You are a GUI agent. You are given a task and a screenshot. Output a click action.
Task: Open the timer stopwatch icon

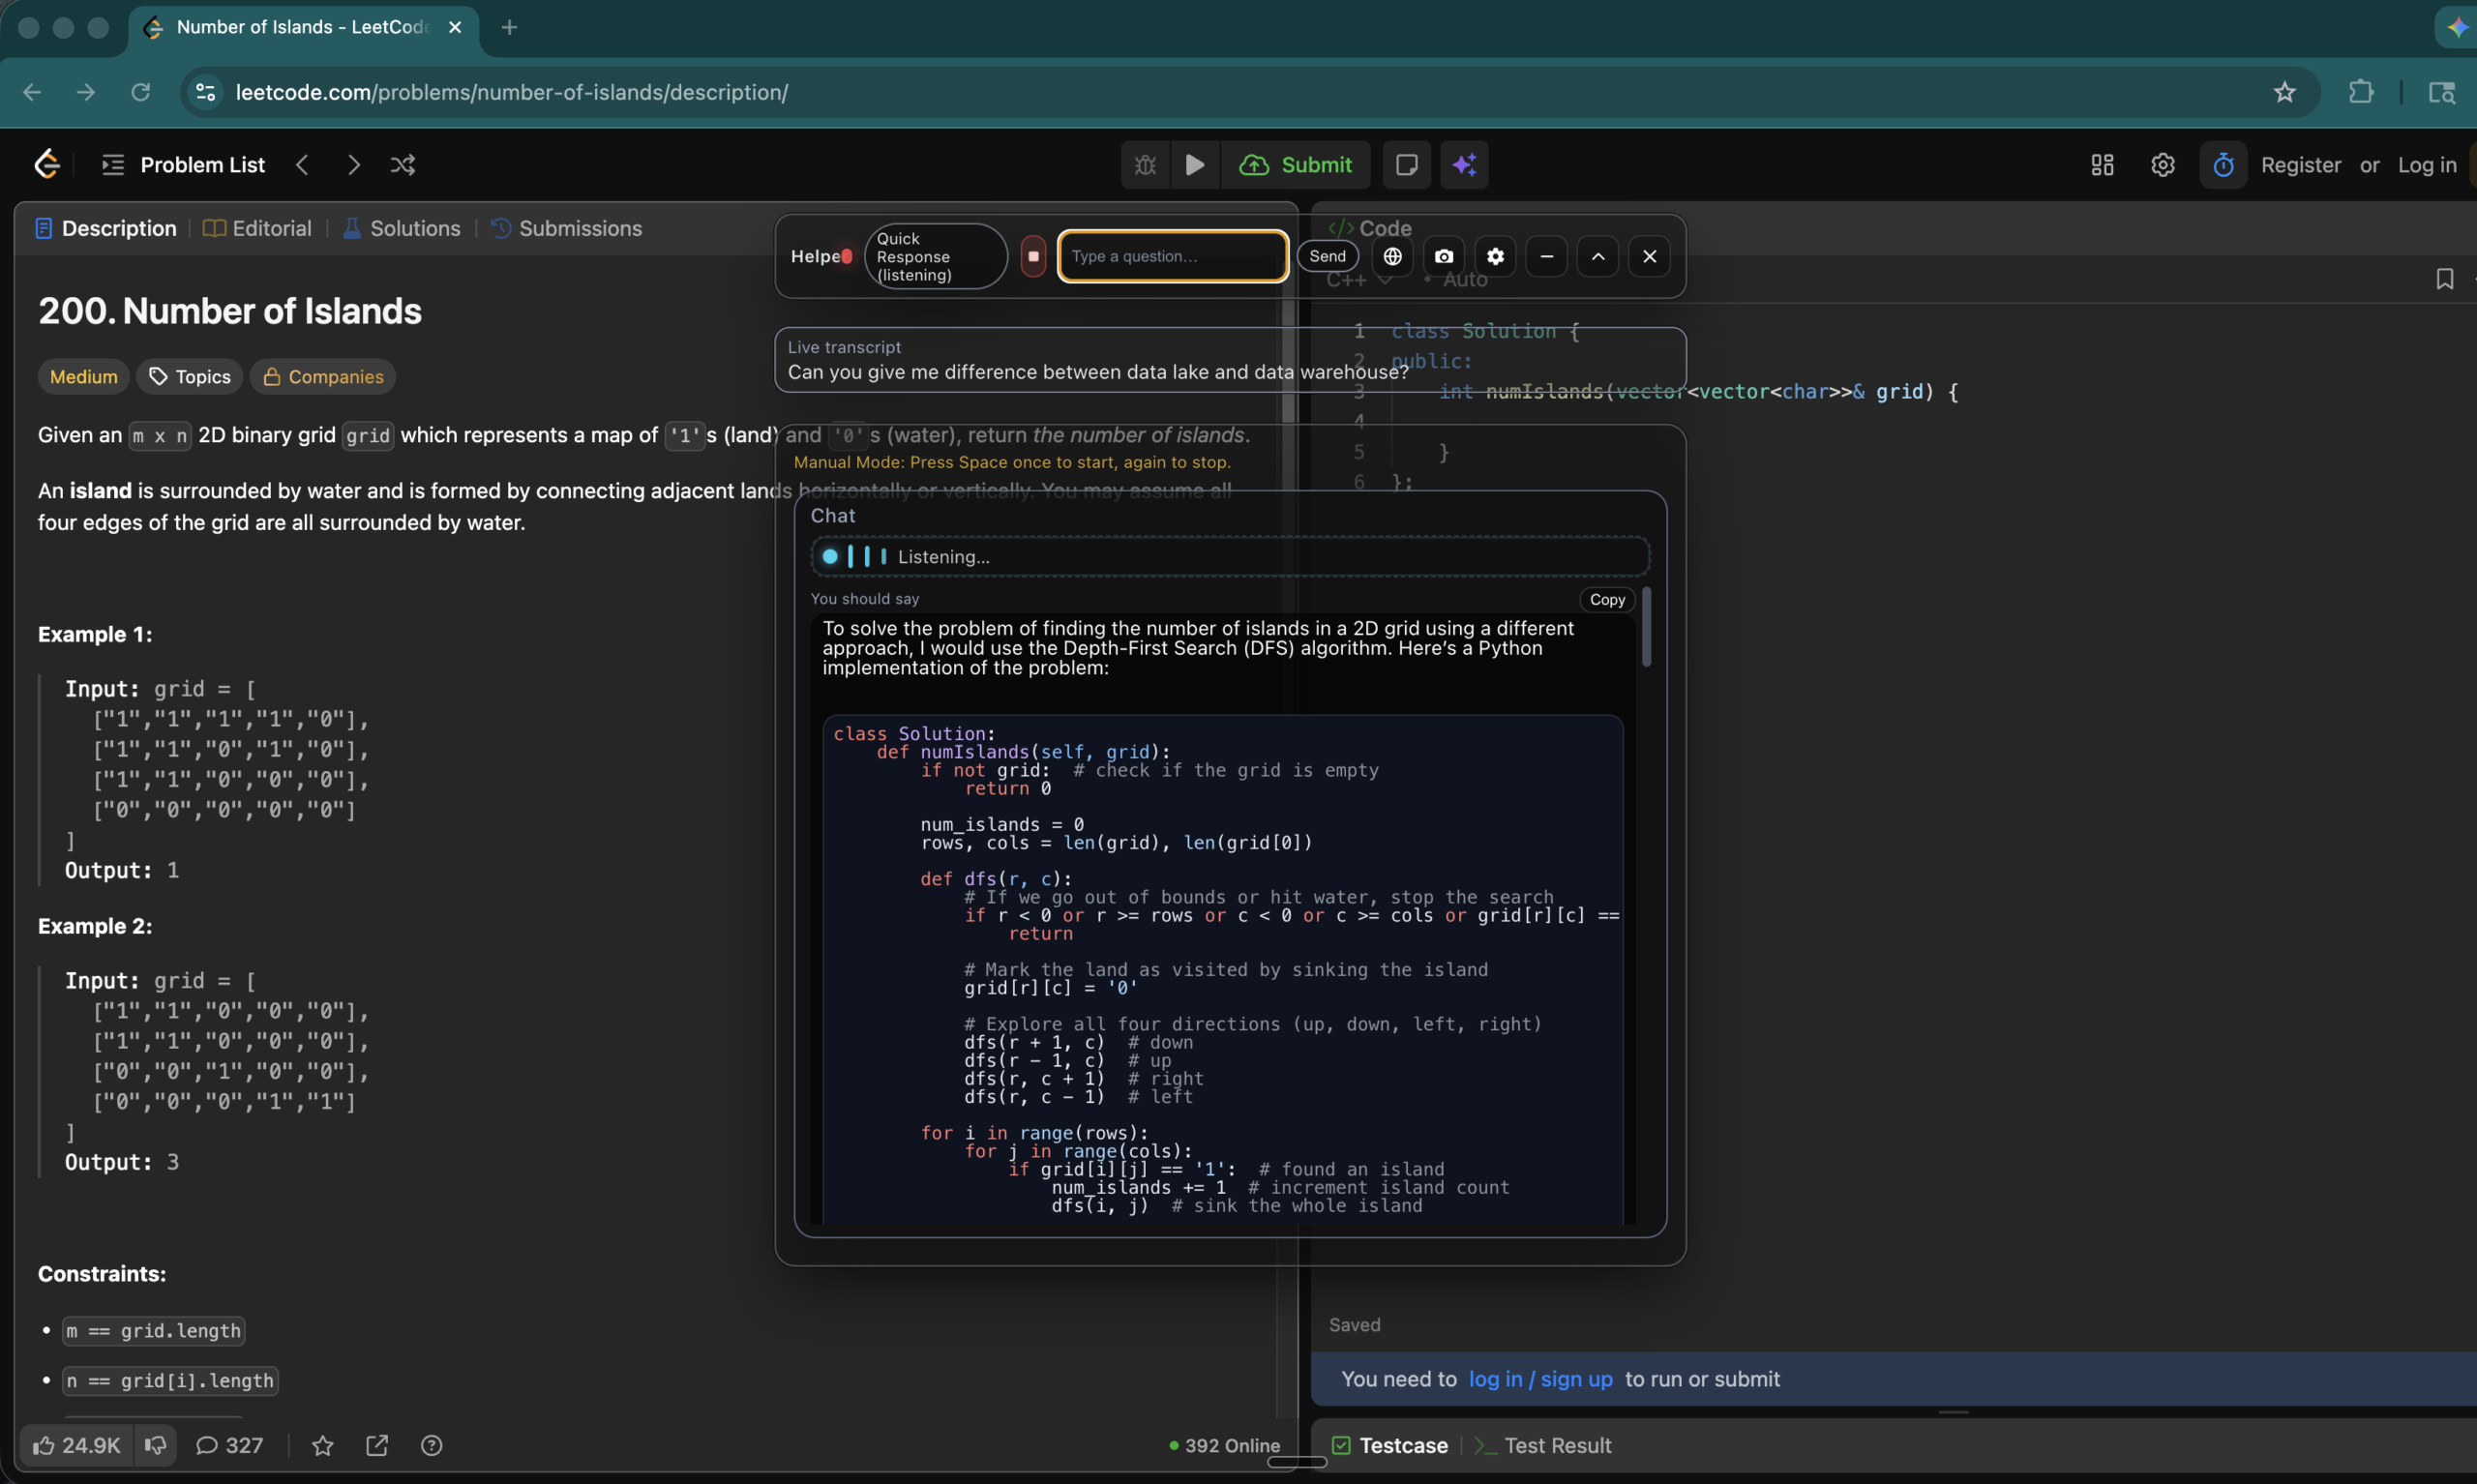click(2222, 165)
